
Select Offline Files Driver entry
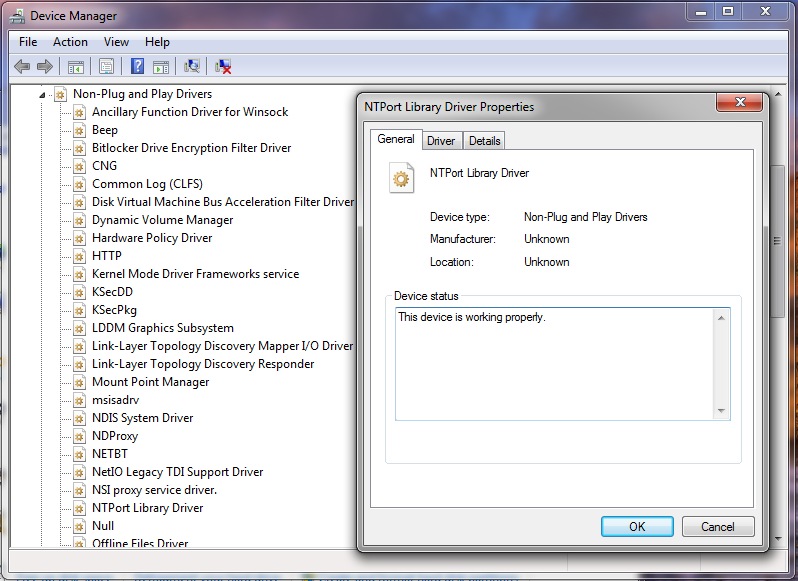[x=140, y=543]
